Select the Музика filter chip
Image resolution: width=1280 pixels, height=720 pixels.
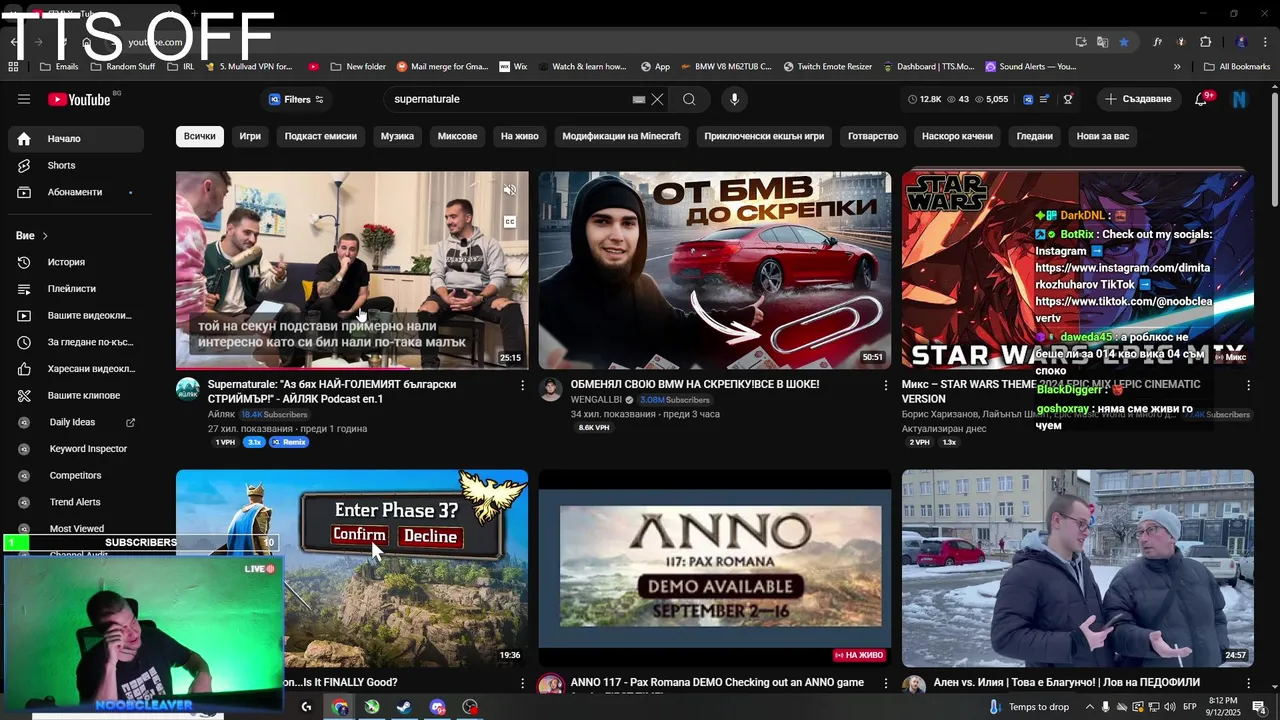pyautogui.click(x=397, y=136)
